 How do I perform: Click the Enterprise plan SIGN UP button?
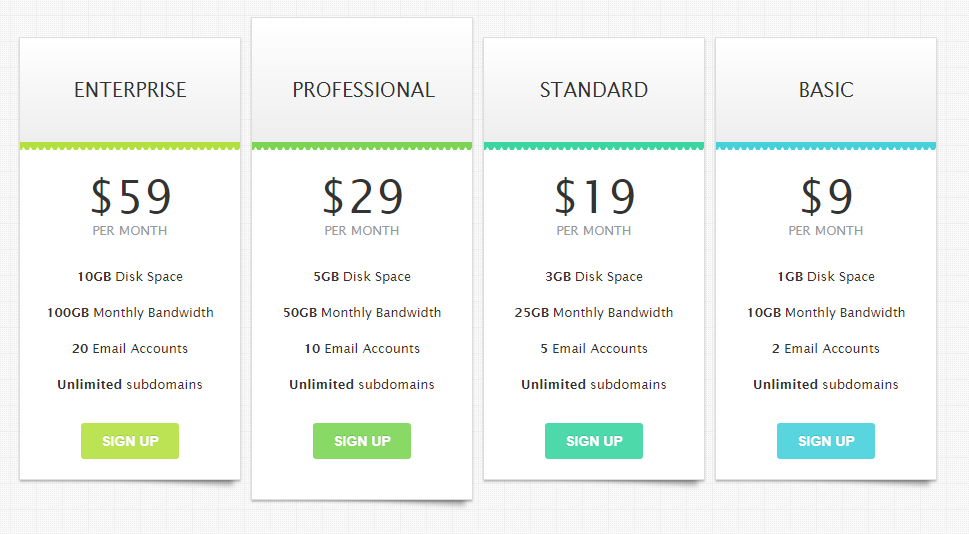click(x=130, y=441)
